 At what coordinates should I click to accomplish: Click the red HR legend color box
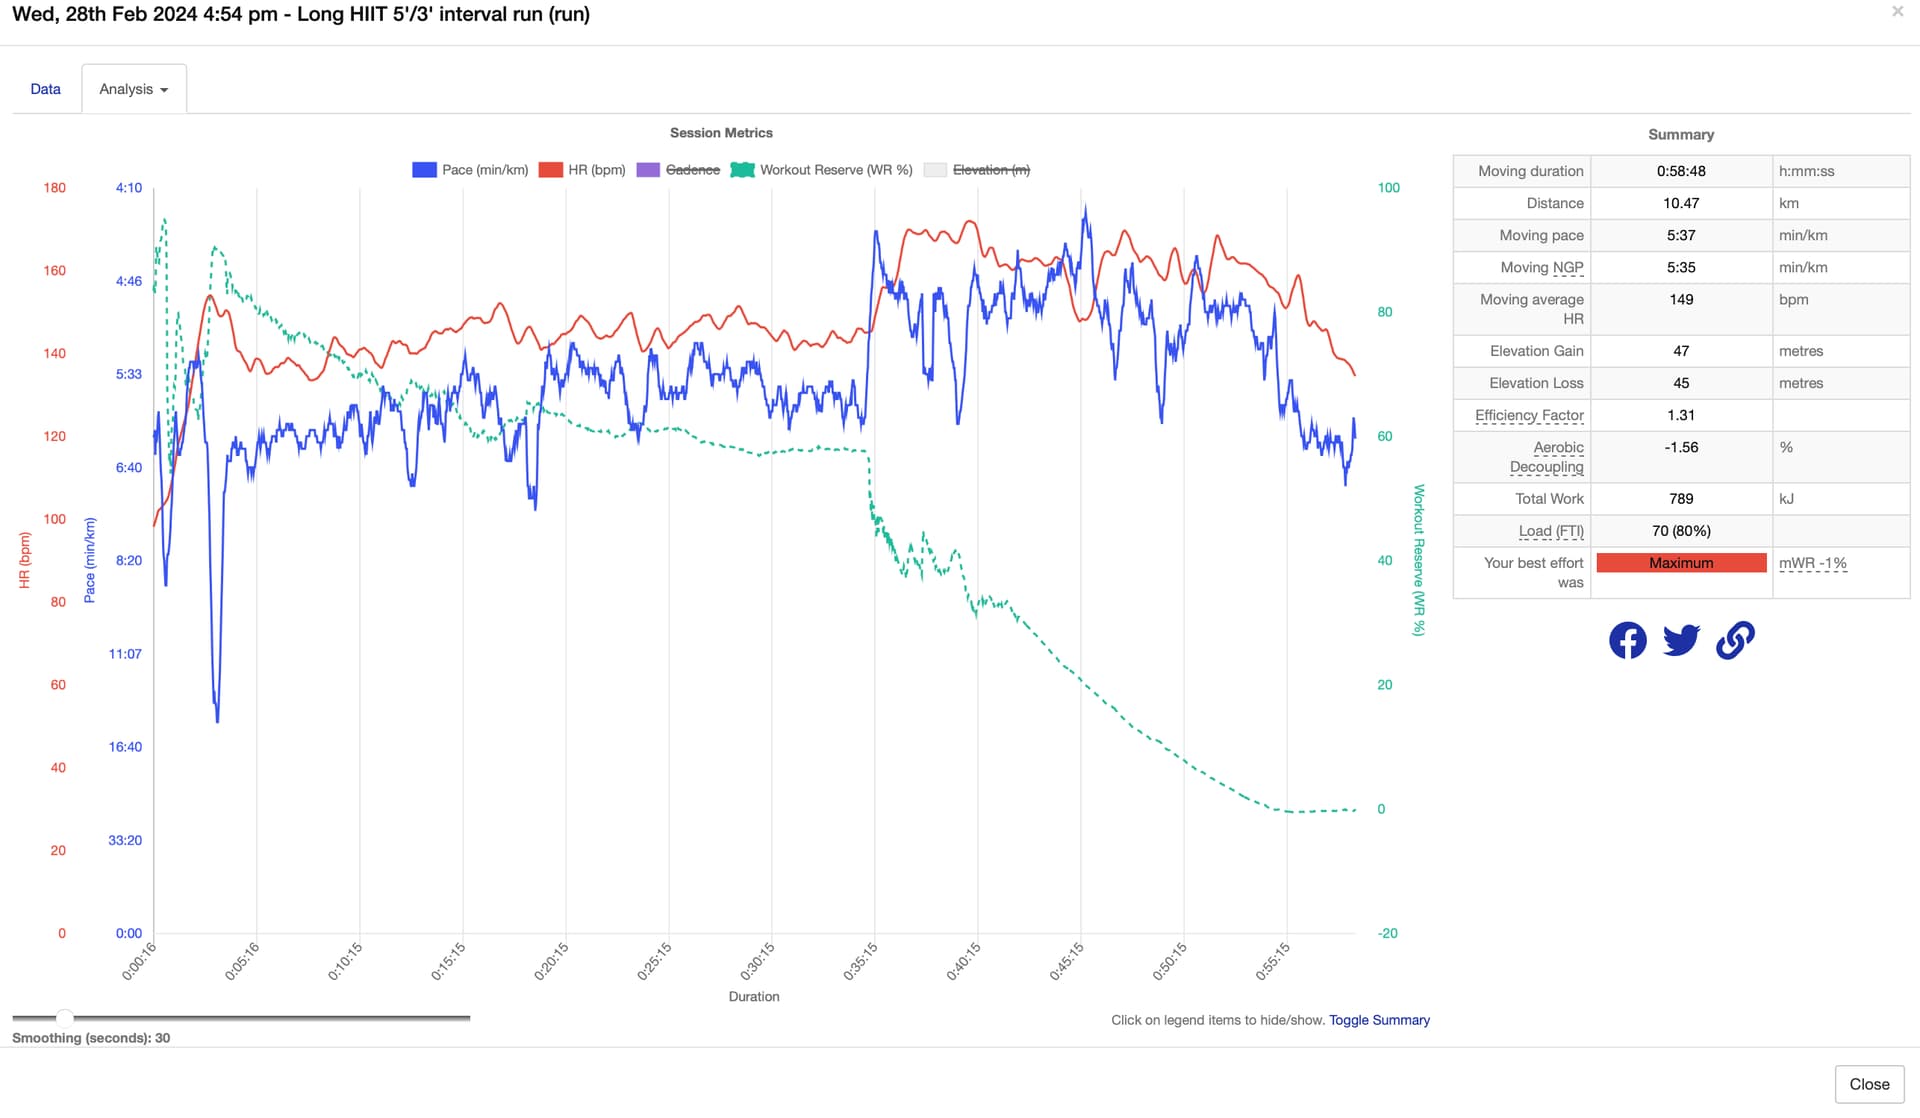tap(550, 170)
